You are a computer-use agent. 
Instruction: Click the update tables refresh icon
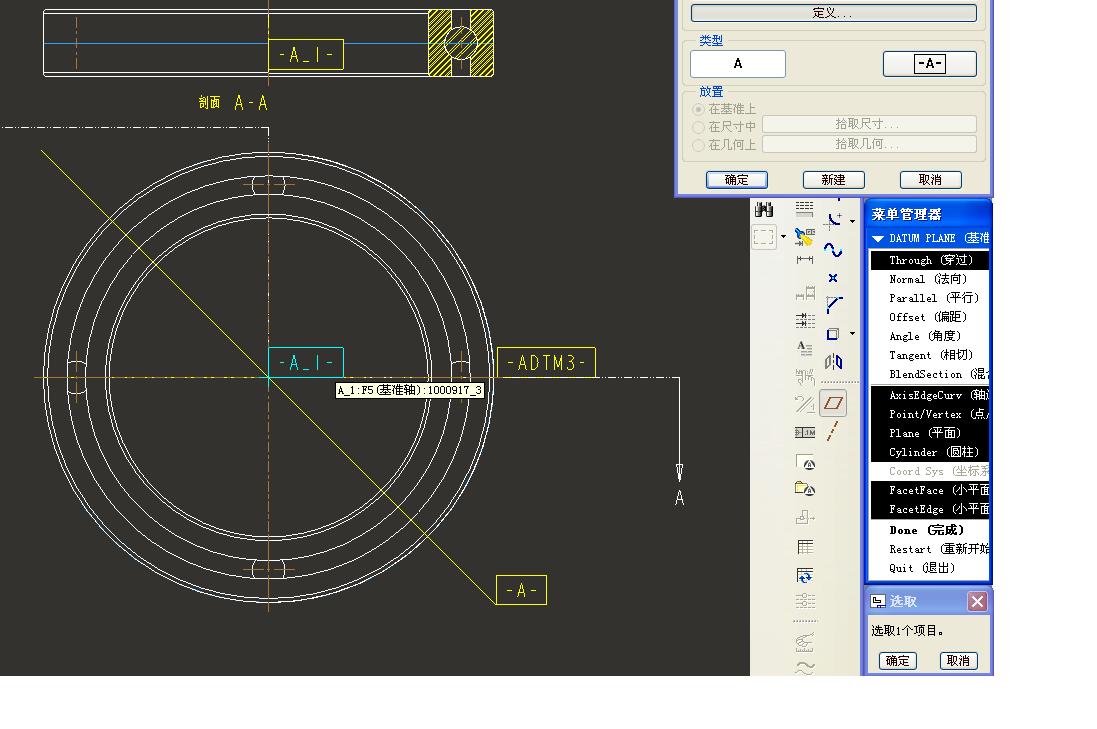point(805,575)
